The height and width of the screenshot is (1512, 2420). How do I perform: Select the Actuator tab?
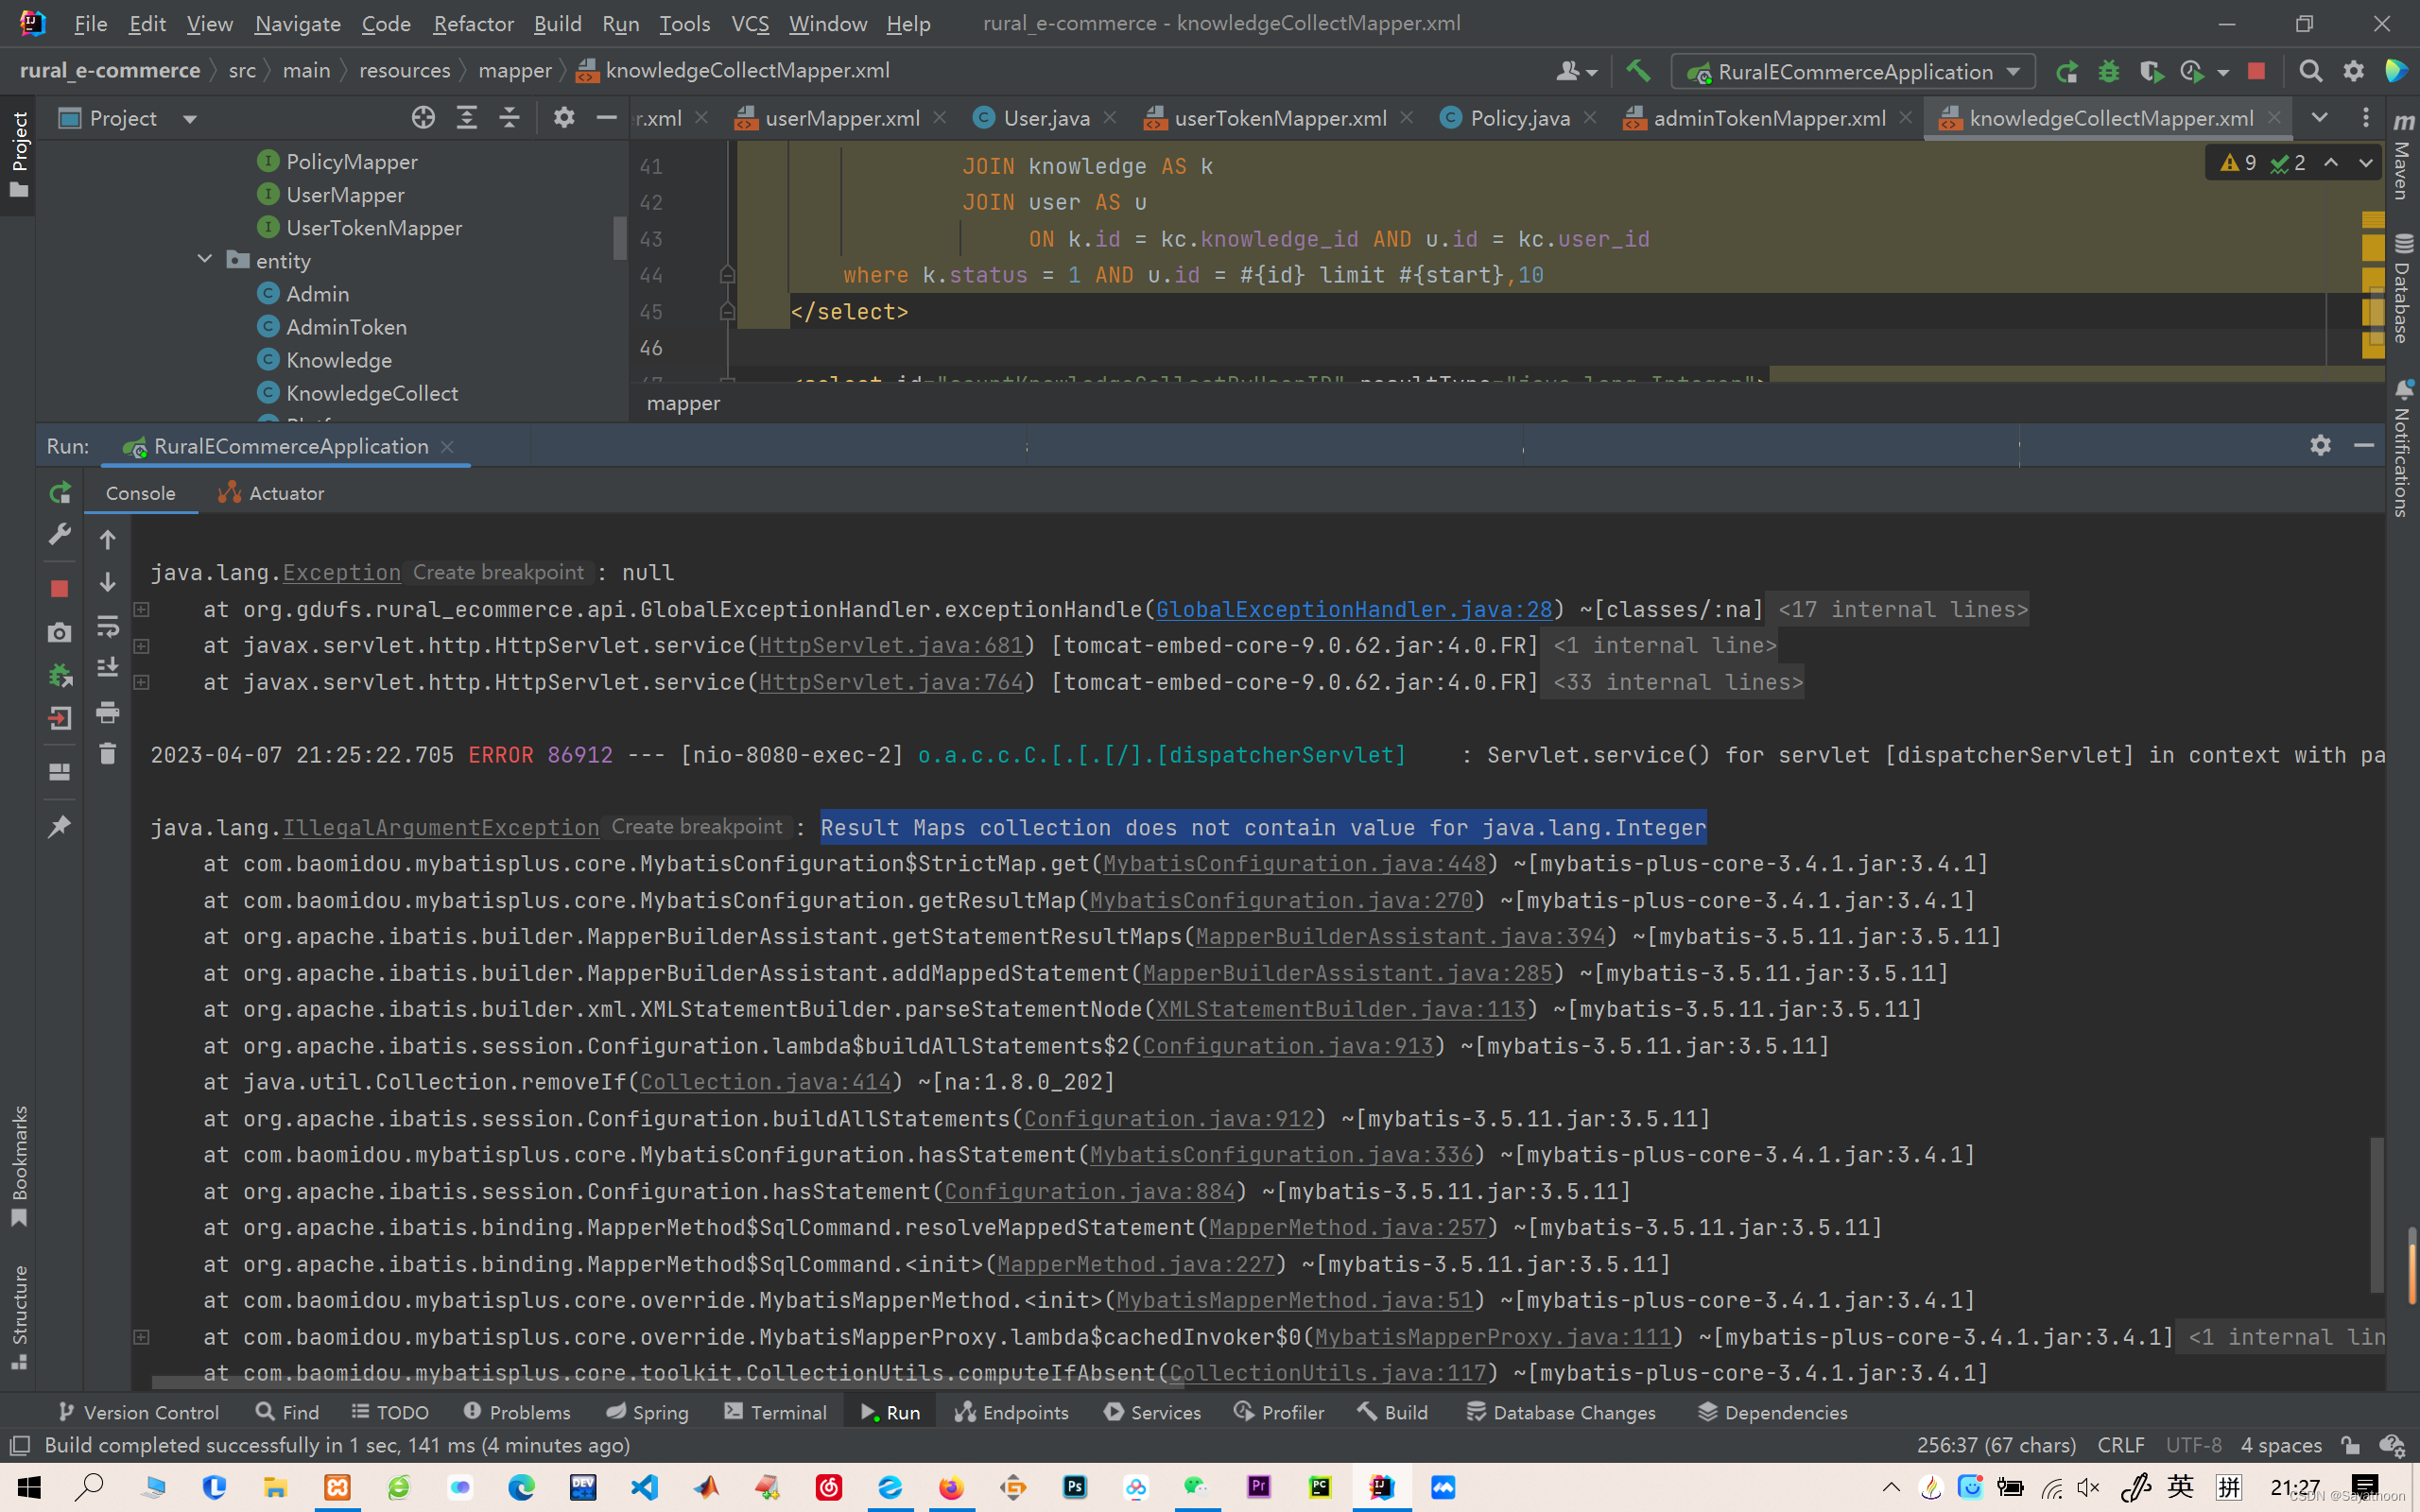(x=271, y=492)
